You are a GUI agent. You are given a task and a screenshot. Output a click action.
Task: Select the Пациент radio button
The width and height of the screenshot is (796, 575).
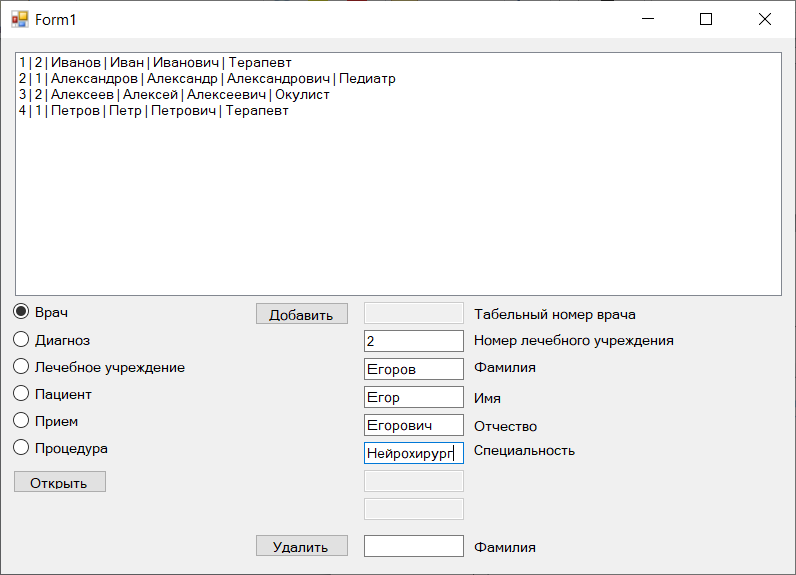point(21,393)
